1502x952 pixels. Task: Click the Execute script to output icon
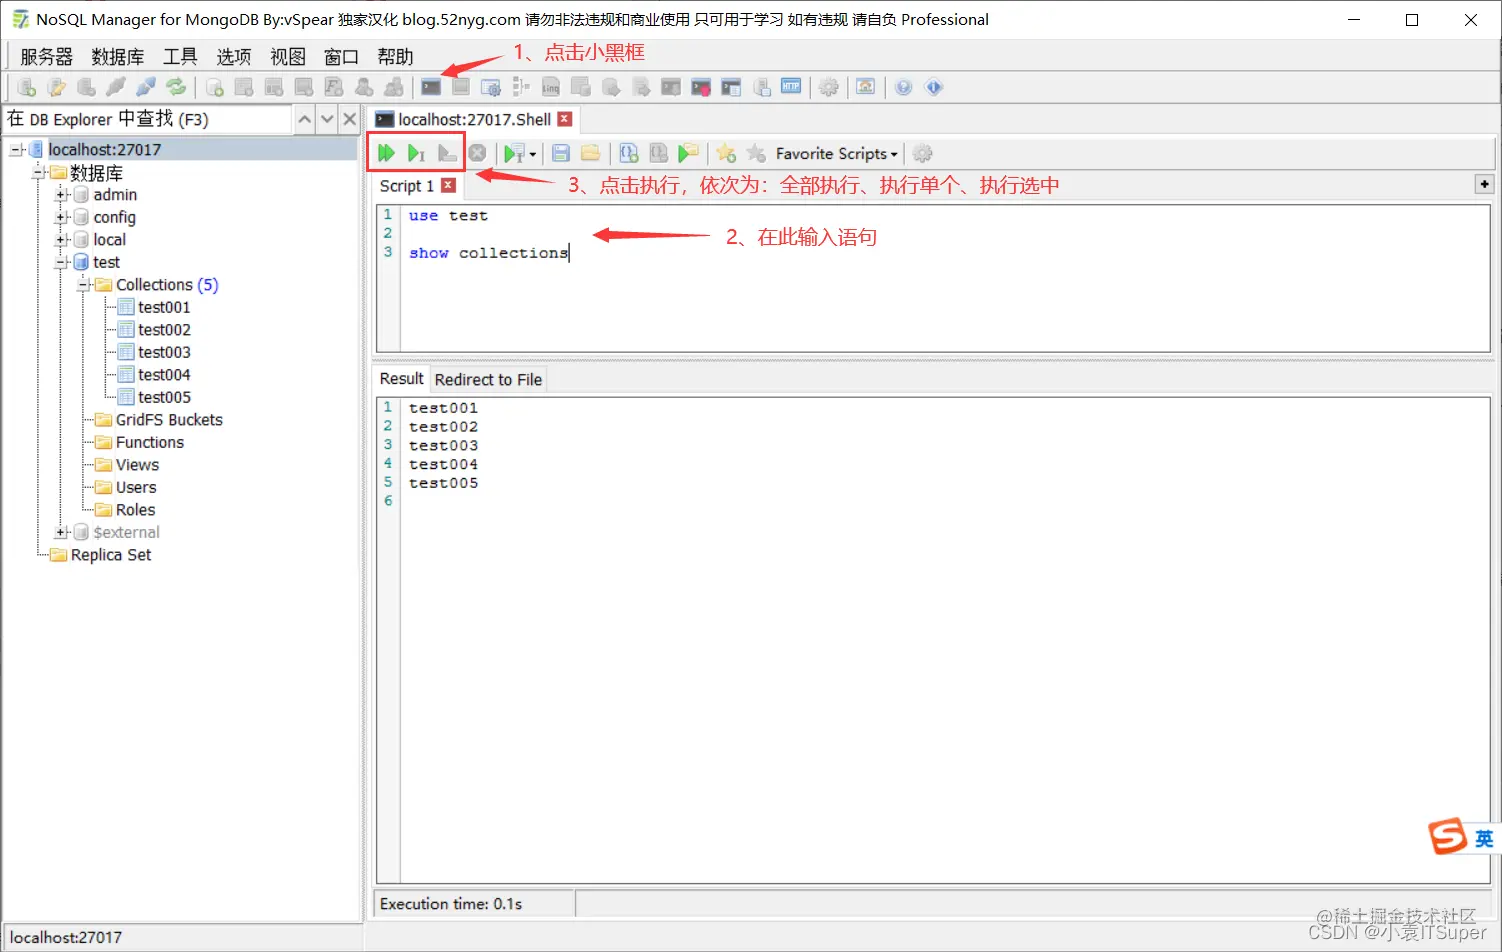(x=514, y=153)
